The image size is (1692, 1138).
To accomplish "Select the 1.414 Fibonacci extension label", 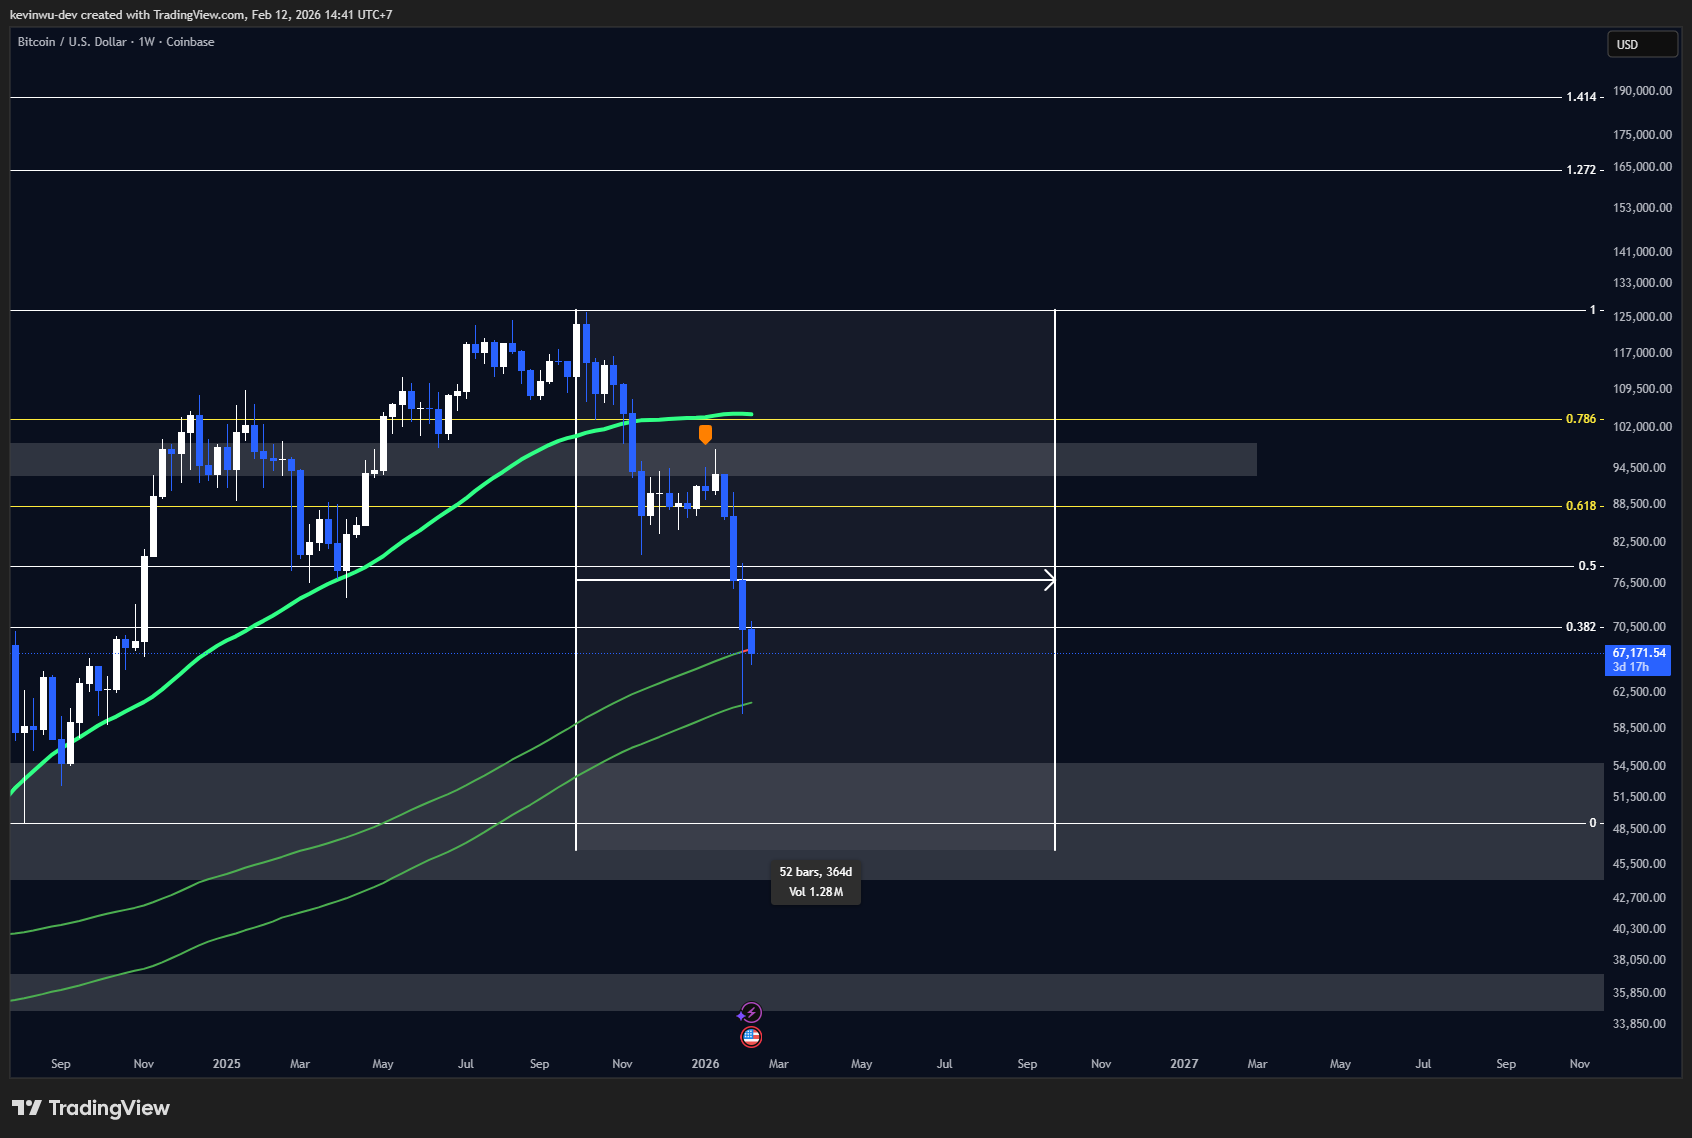I will 1580,97.
